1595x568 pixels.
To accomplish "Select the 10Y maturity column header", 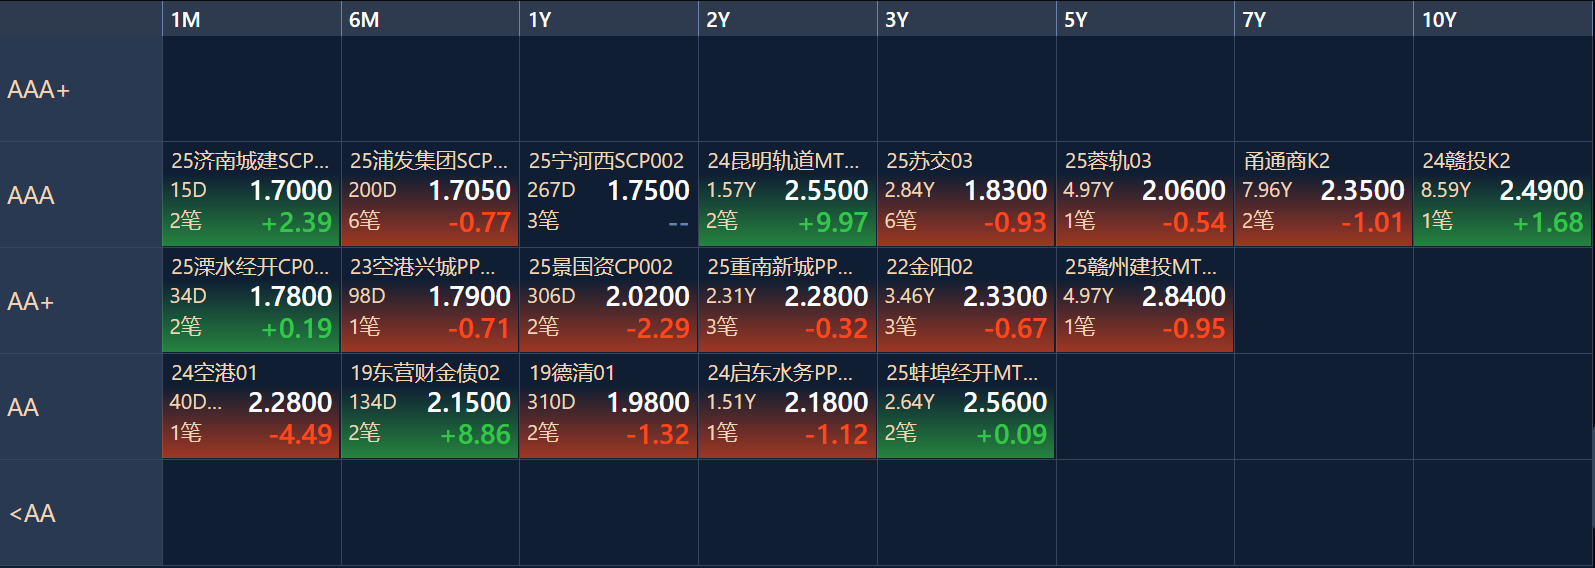I will [x=1502, y=19].
